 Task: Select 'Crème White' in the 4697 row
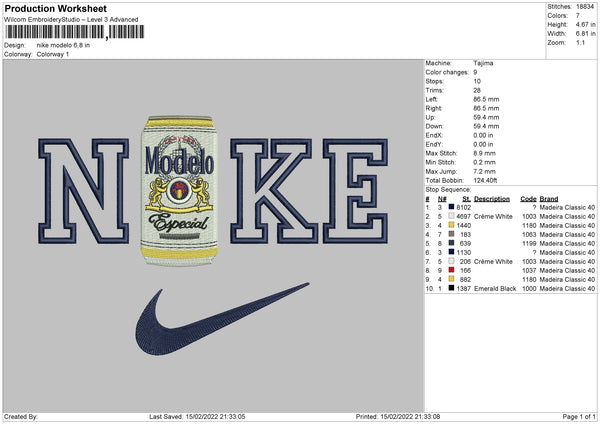pos(493,216)
